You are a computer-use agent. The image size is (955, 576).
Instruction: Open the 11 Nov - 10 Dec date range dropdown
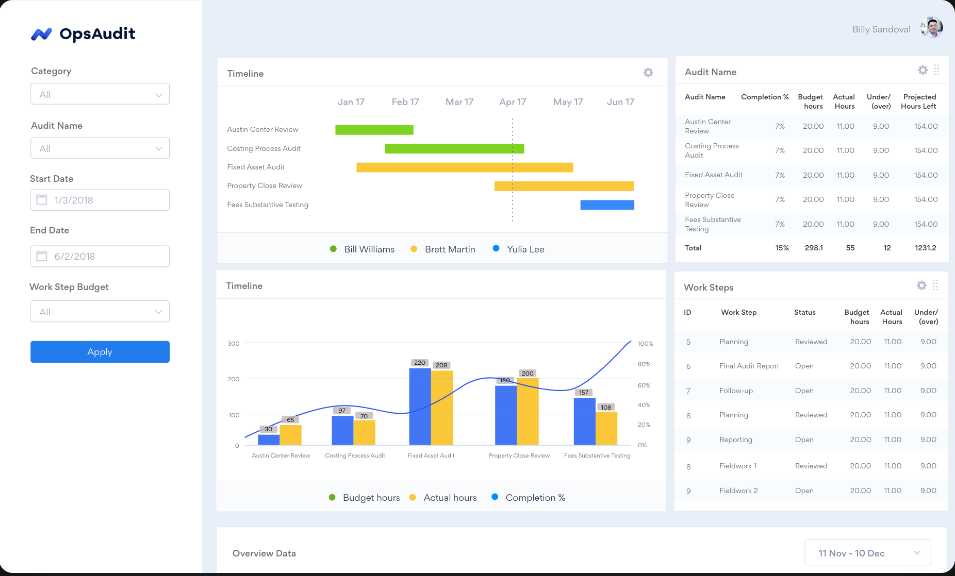[x=868, y=553]
